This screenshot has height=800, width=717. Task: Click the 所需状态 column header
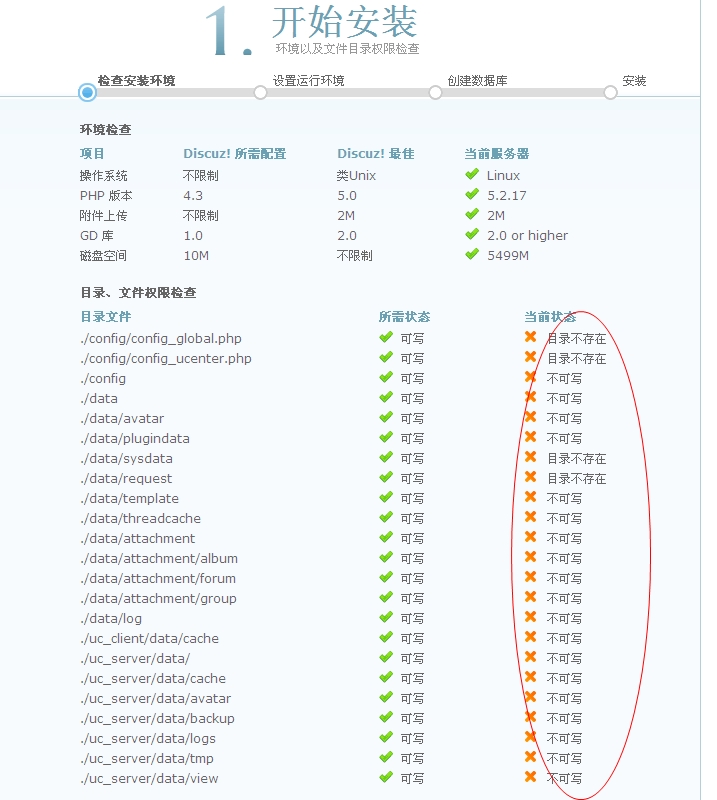404,317
